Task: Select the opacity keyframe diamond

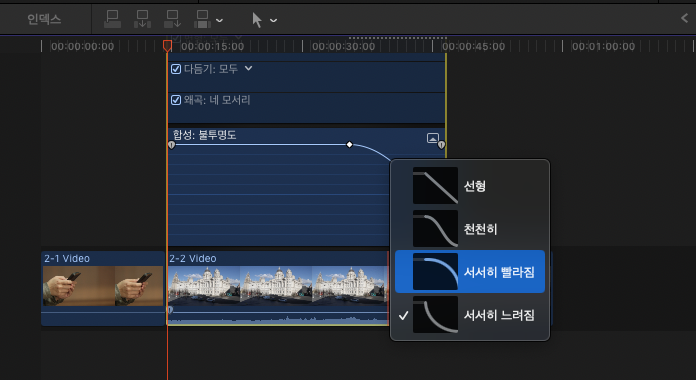Action: 349,145
